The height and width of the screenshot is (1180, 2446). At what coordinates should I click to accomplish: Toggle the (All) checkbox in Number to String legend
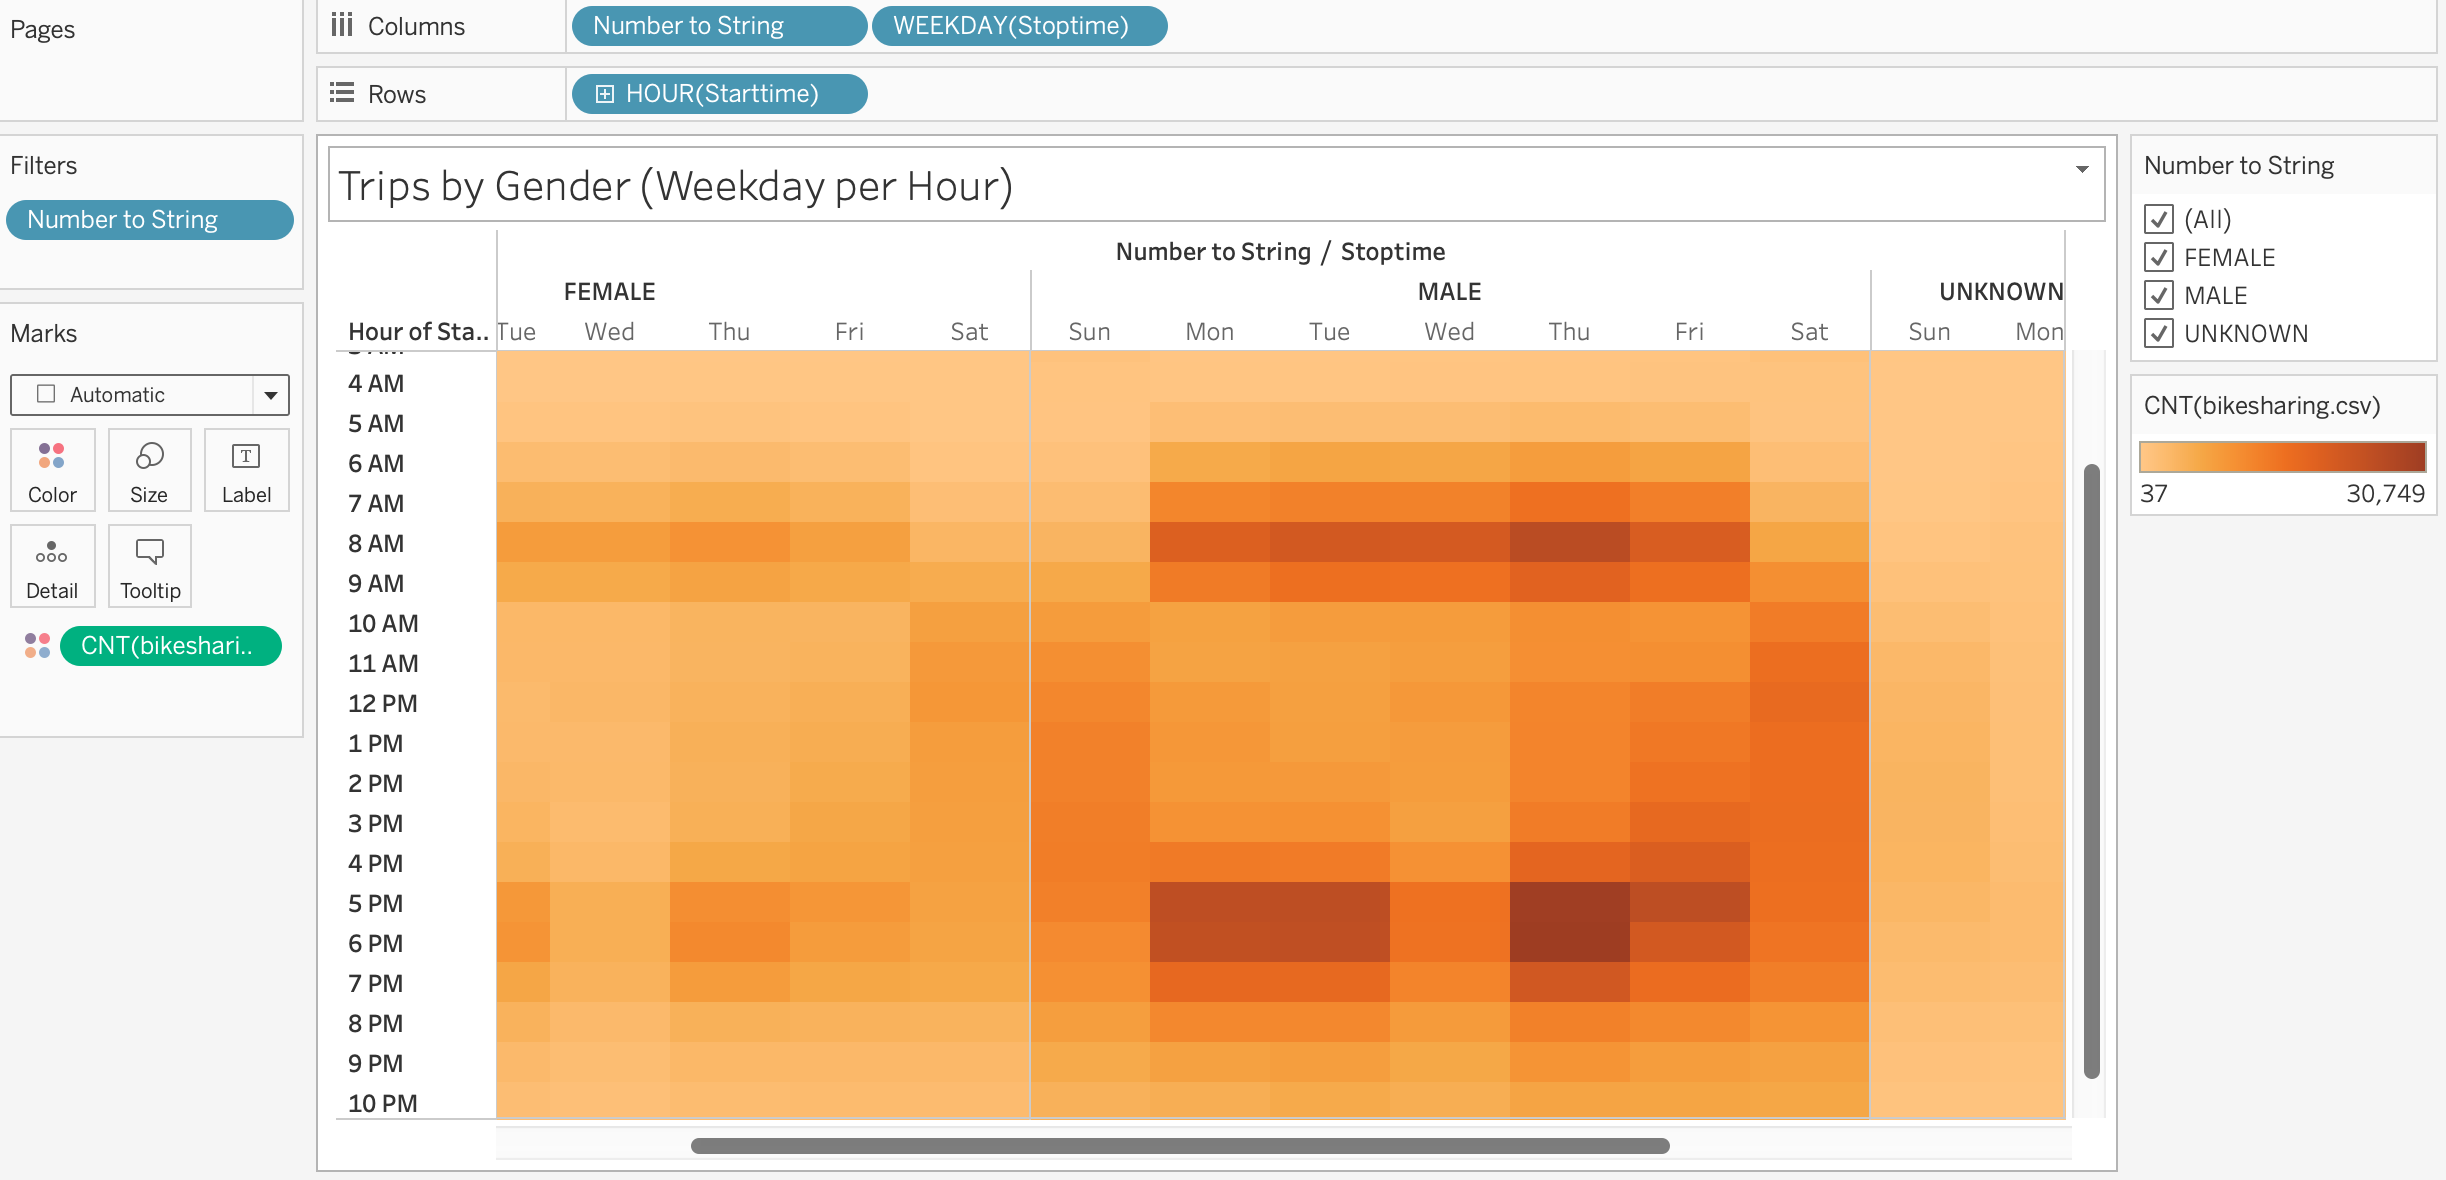(2160, 219)
